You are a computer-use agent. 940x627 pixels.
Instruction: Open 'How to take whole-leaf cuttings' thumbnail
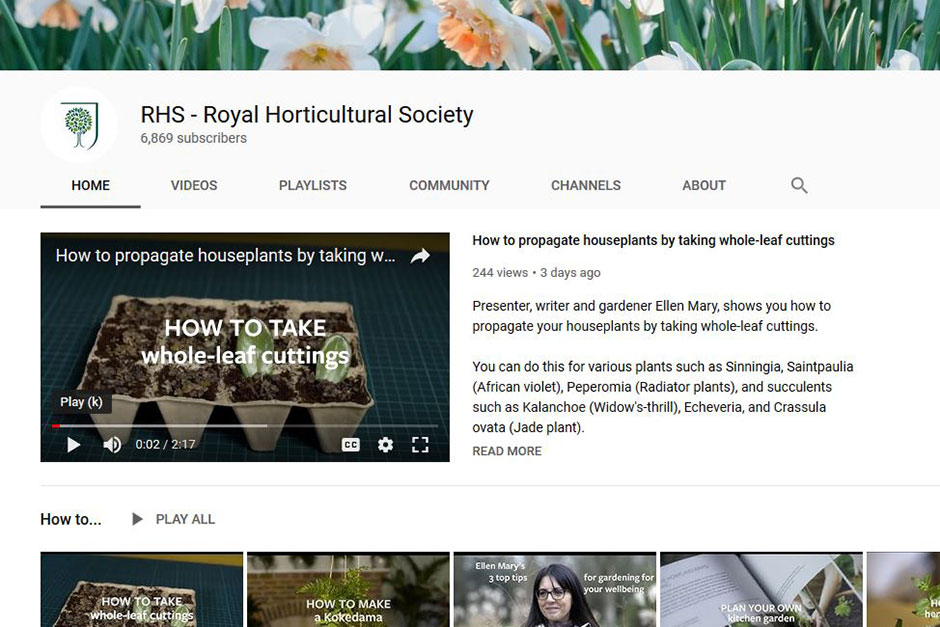click(x=142, y=589)
